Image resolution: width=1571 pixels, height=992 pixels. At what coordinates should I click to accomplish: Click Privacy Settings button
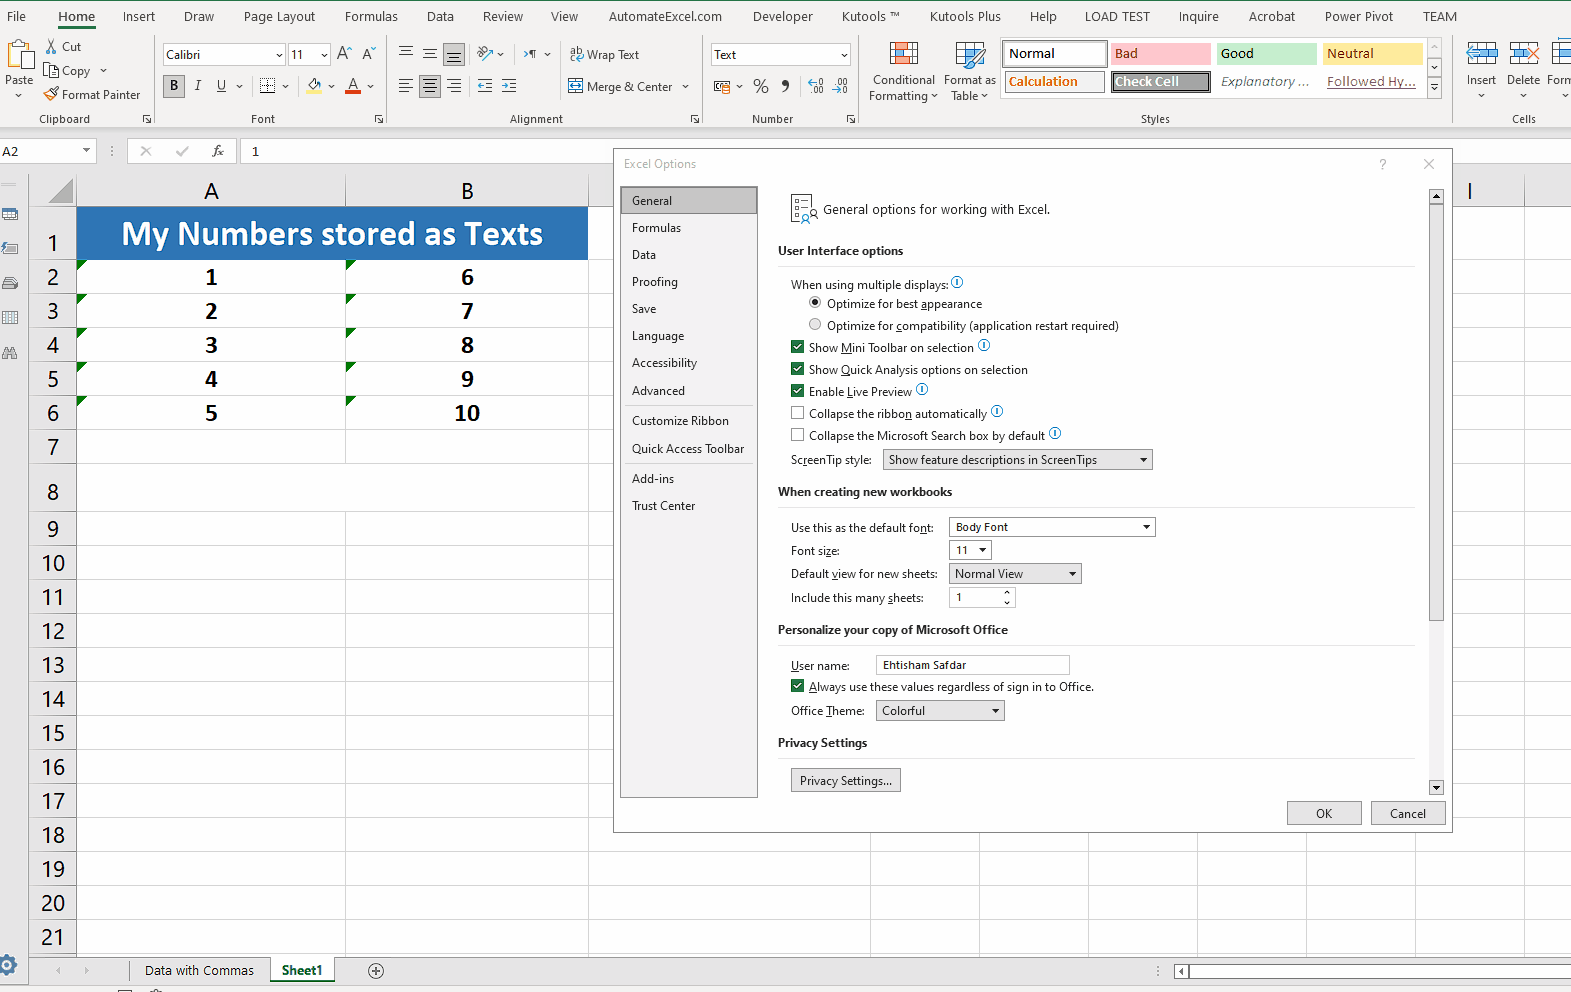pos(845,781)
